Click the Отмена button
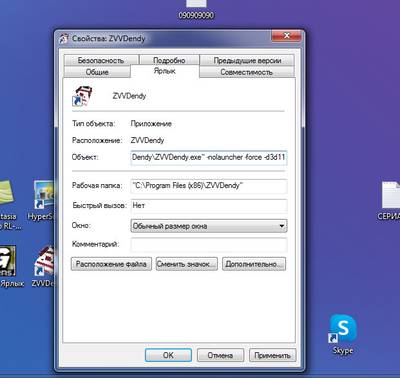Screen dimensions: 400x378 220,355
